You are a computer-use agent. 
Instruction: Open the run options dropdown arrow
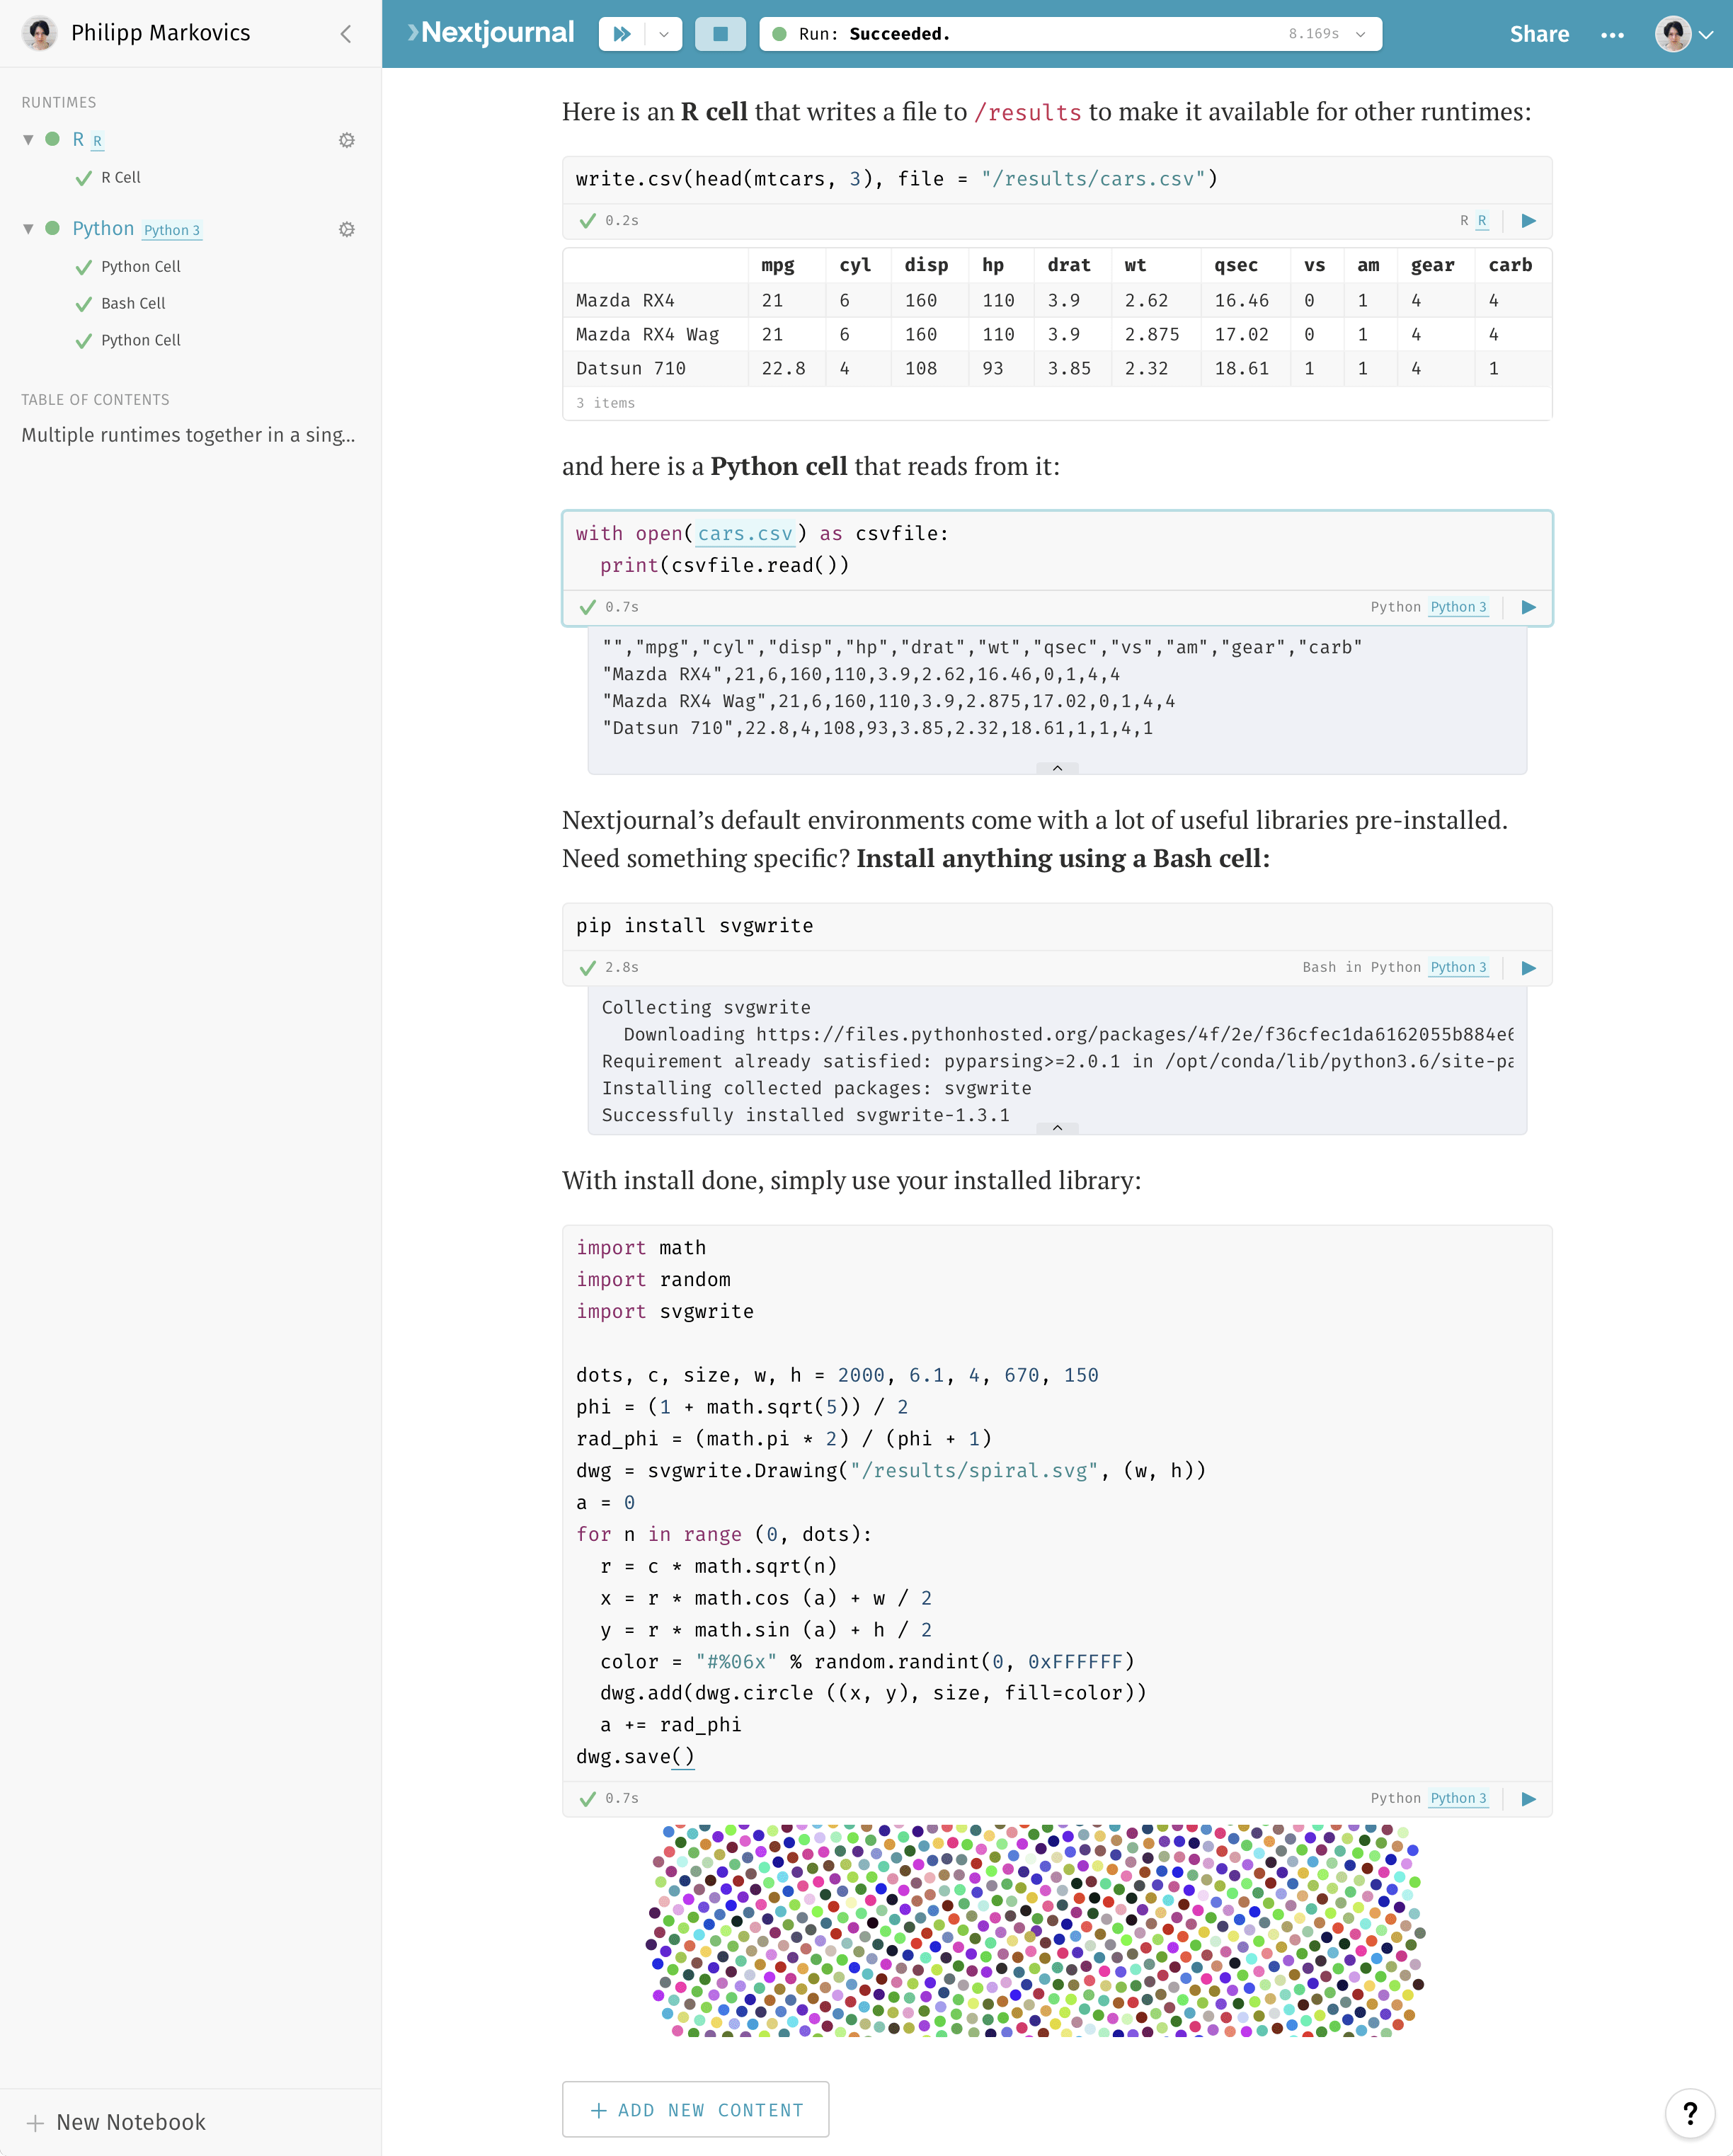tap(664, 34)
